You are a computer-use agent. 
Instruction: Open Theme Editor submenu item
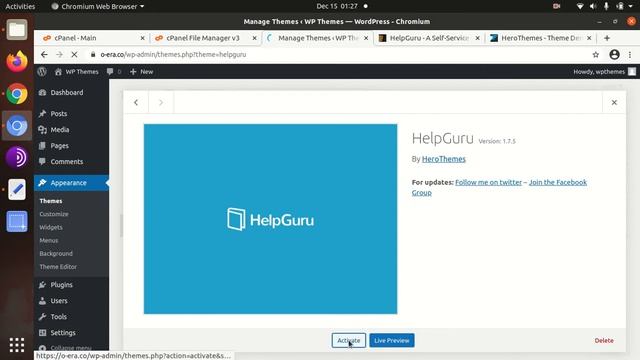(x=58, y=267)
